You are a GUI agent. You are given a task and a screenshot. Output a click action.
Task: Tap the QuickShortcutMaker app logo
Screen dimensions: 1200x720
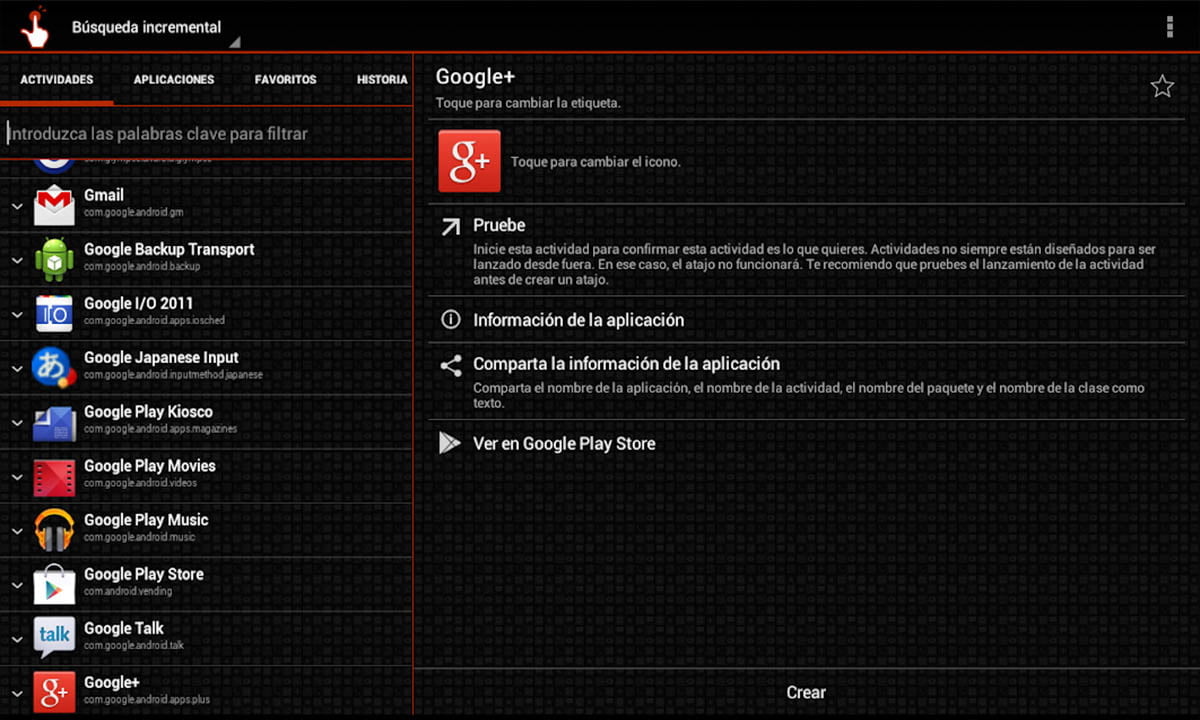[x=34, y=27]
